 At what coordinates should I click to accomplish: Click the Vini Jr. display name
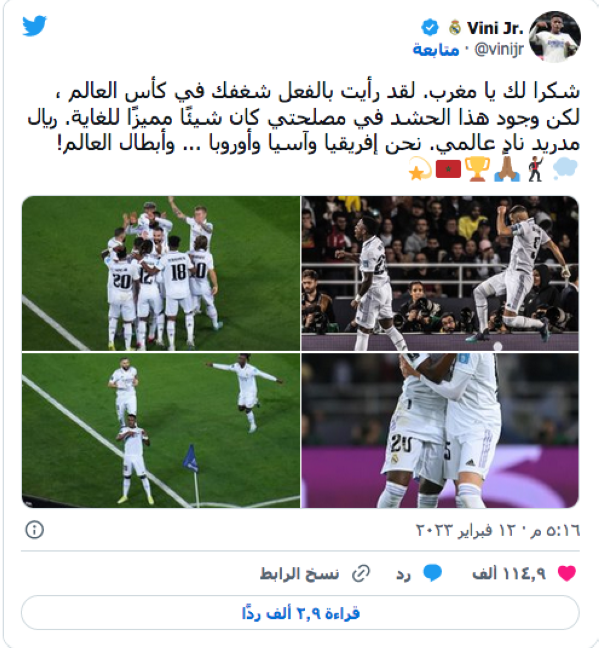tap(495, 28)
